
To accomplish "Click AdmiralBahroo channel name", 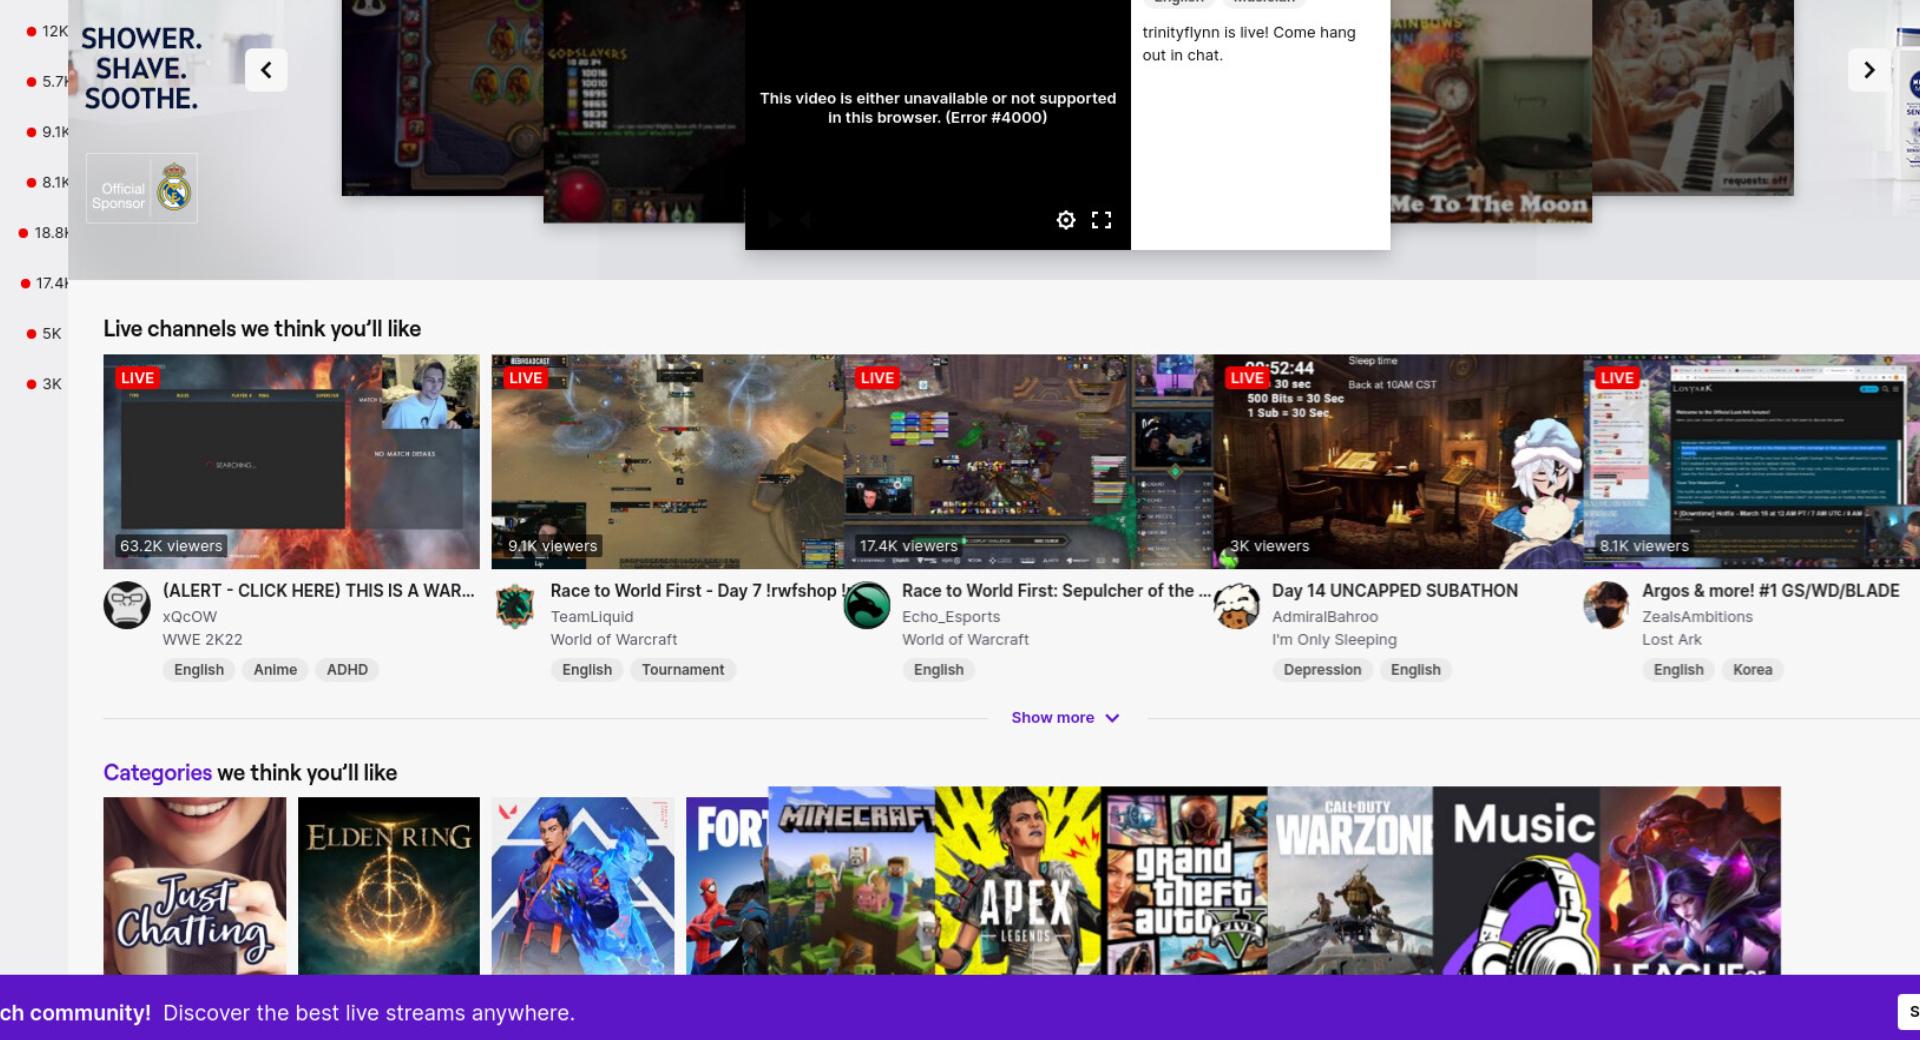I will [1325, 616].
